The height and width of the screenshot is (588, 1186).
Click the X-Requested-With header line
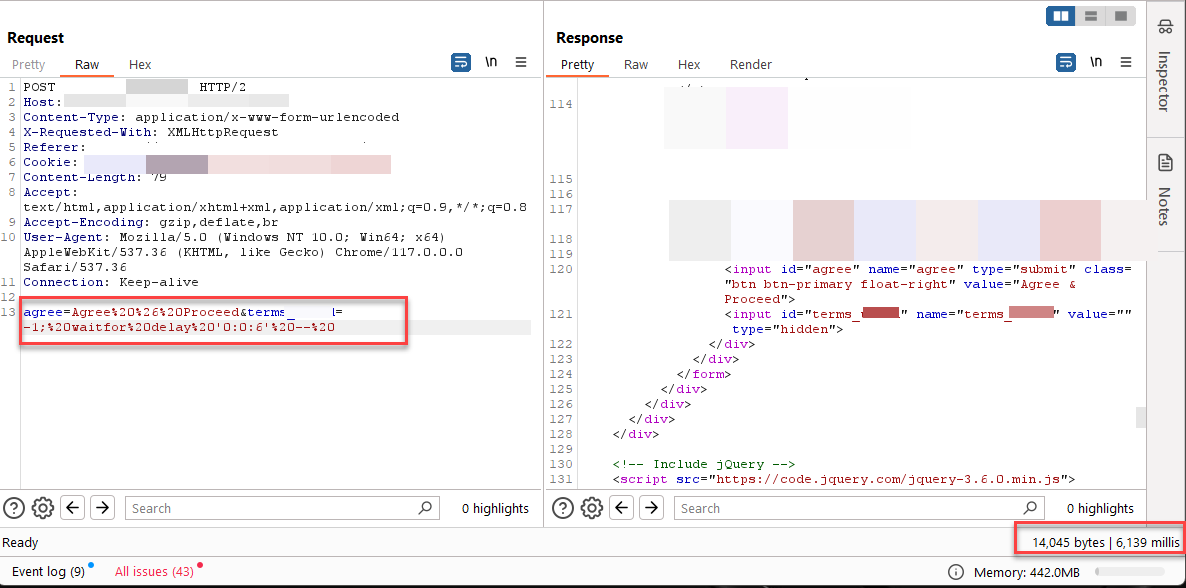(x=151, y=132)
